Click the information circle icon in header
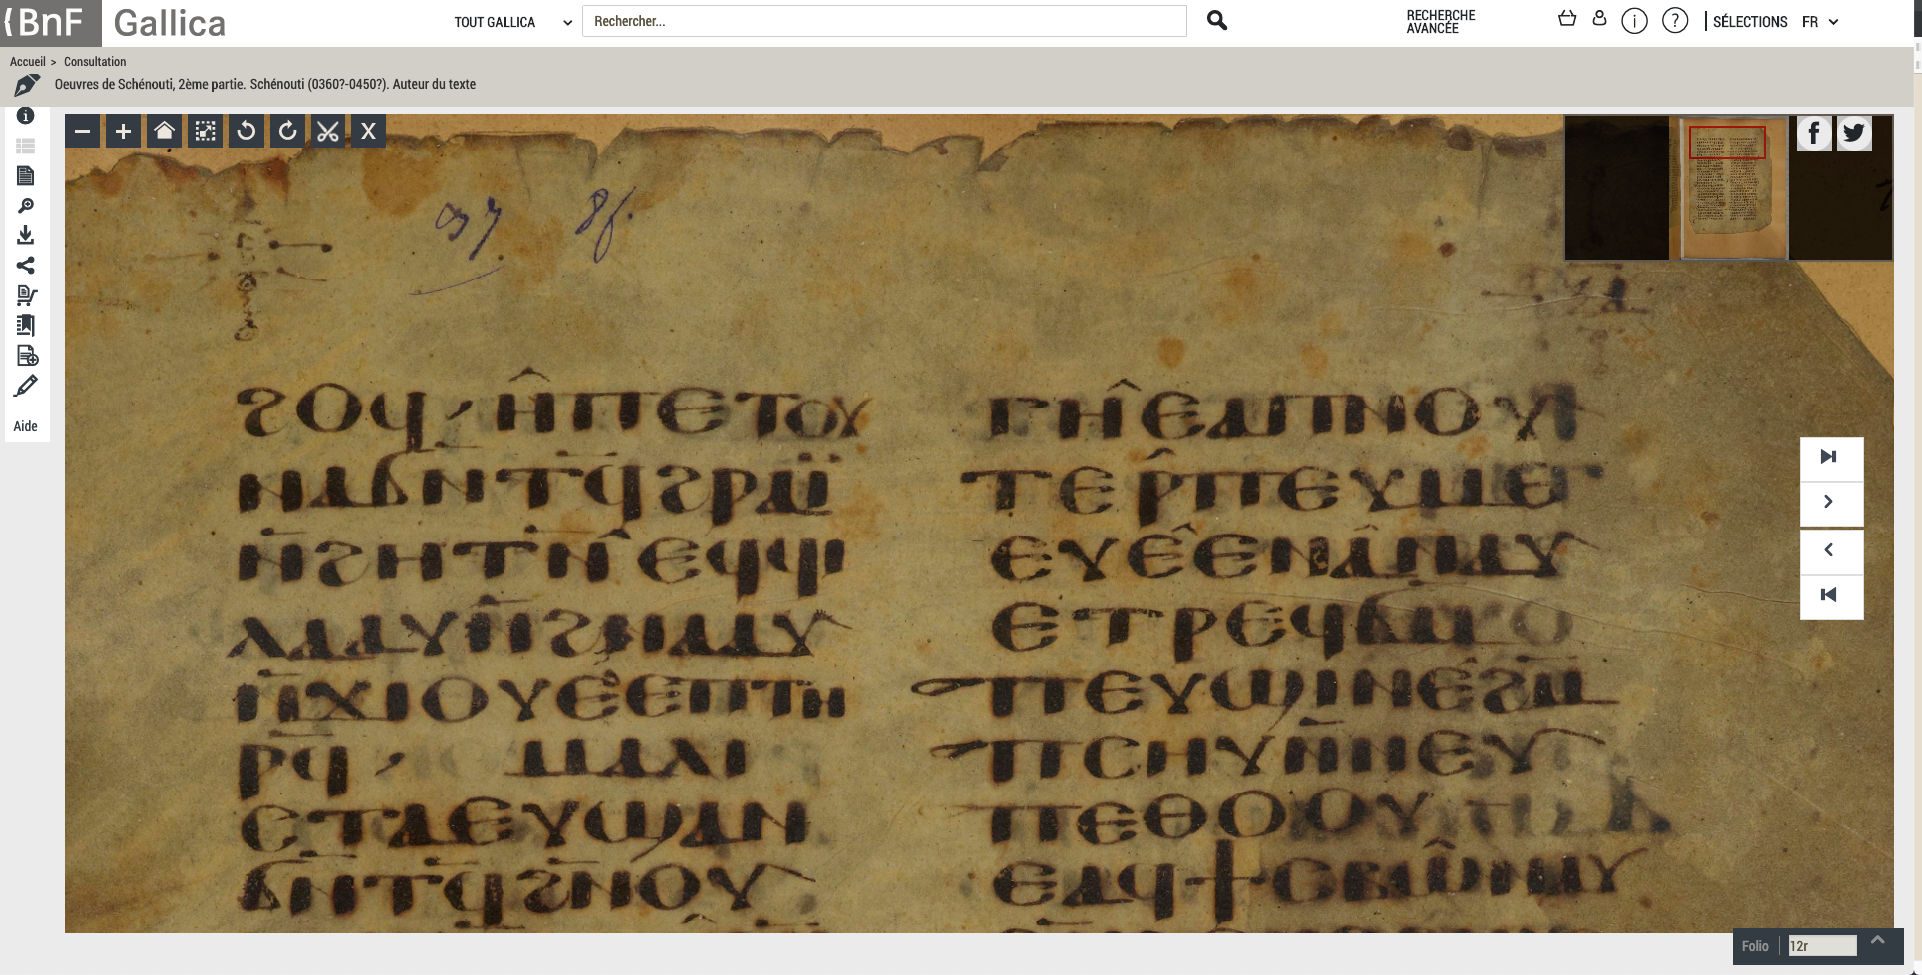Viewport: 1922px width, 975px height. tap(1634, 21)
